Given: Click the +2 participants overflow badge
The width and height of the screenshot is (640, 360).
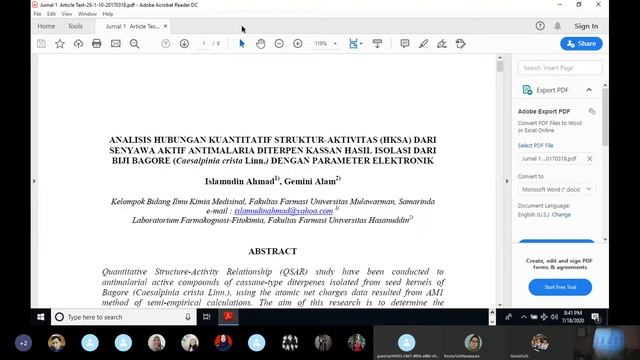Looking at the screenshot, I should [23, 343].
